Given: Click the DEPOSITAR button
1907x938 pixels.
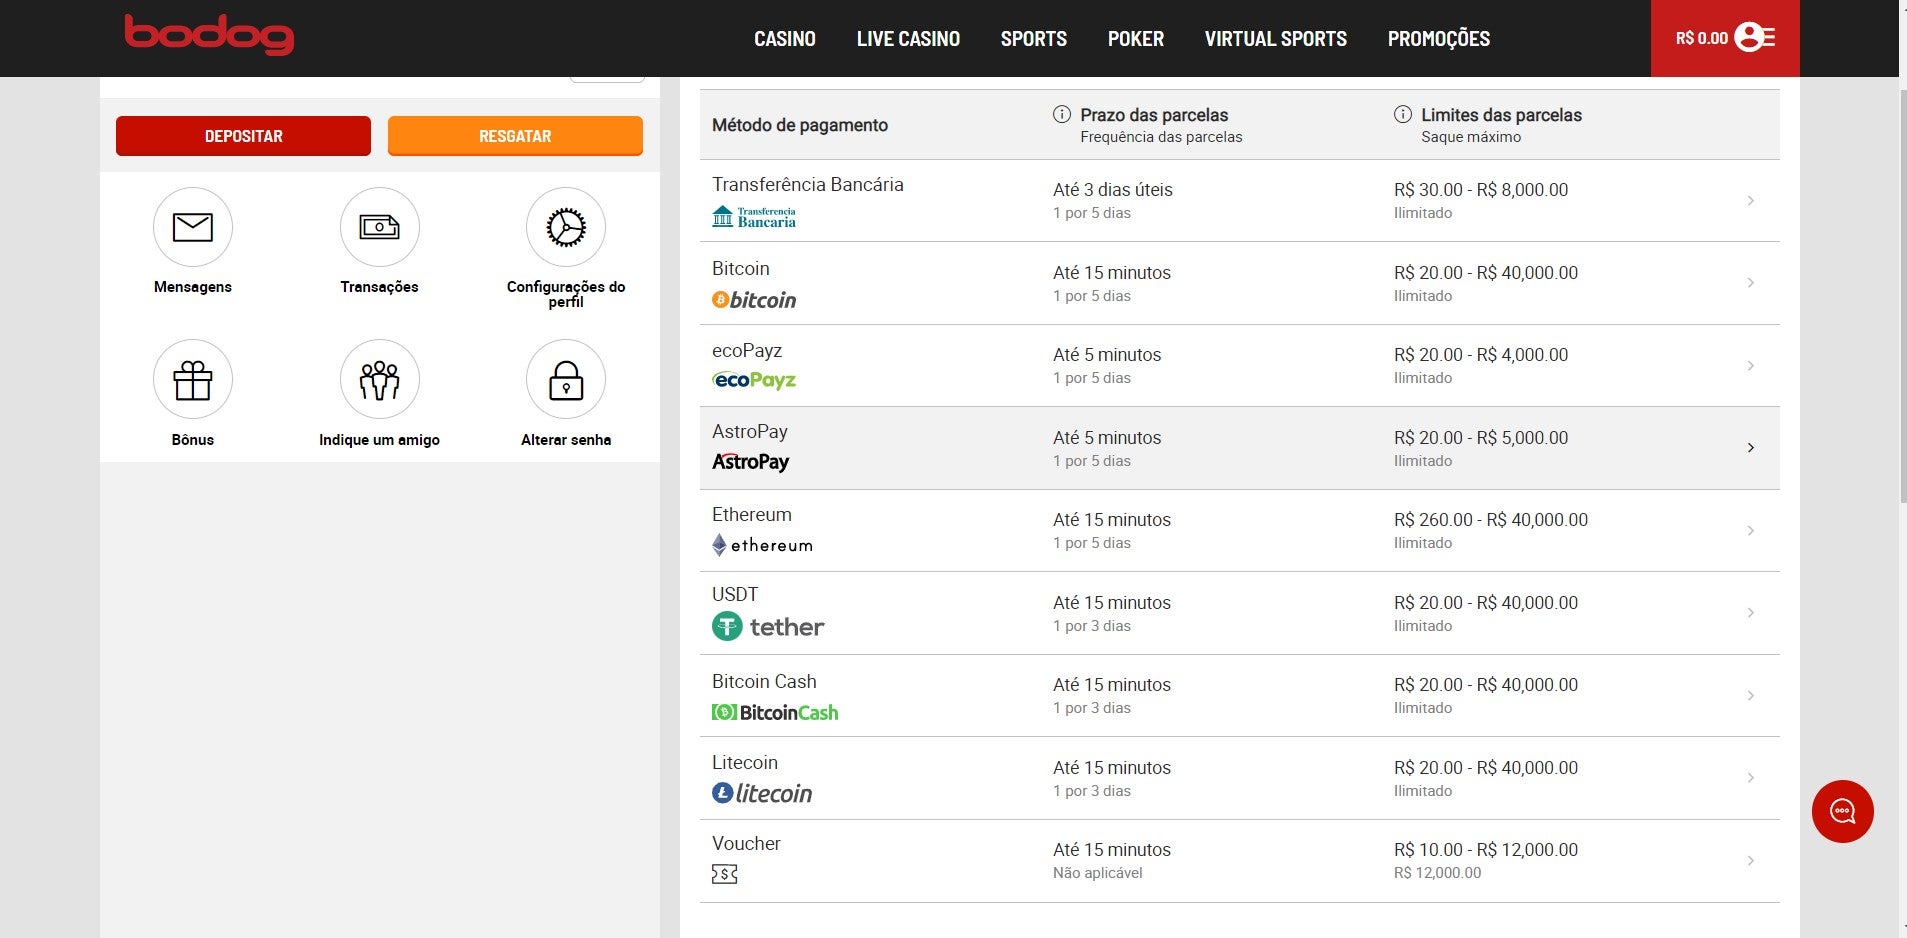Looking at the screenshot, I should point(243,136).
